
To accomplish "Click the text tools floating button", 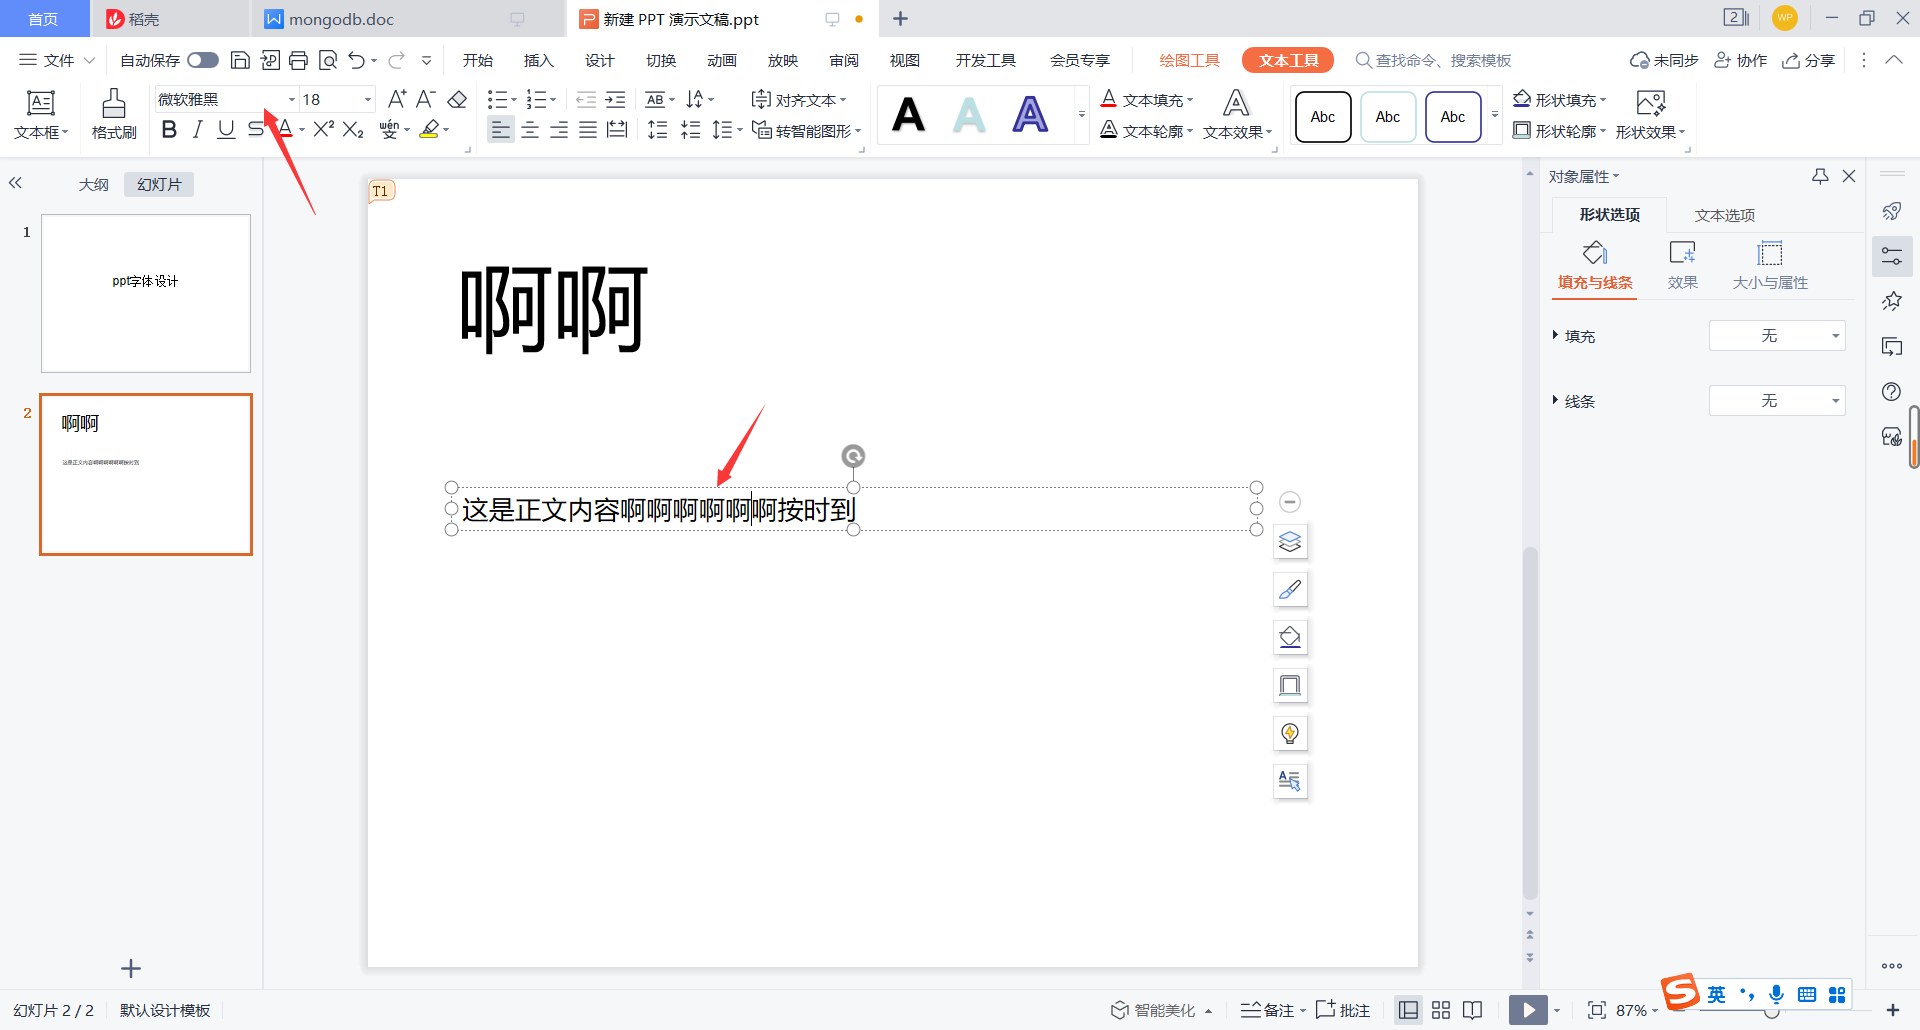I will click(x=1290, y=782).
